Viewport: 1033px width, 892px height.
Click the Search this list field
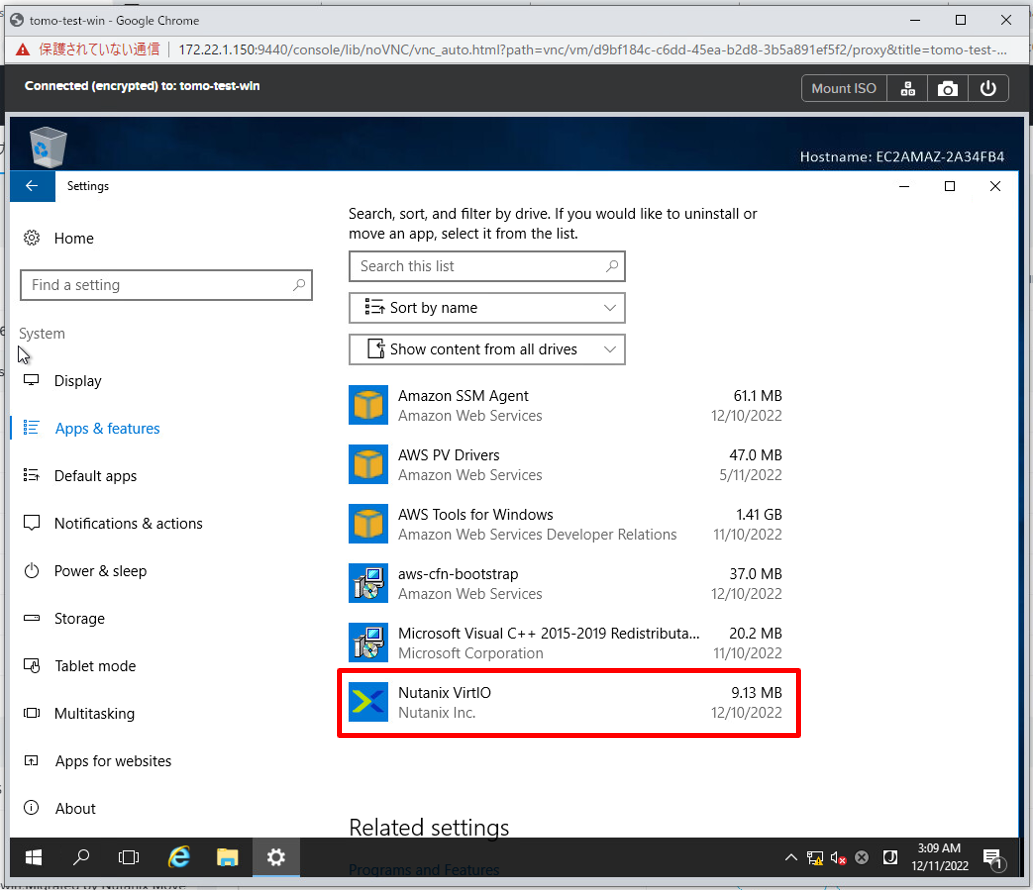(x=487, y=266)
